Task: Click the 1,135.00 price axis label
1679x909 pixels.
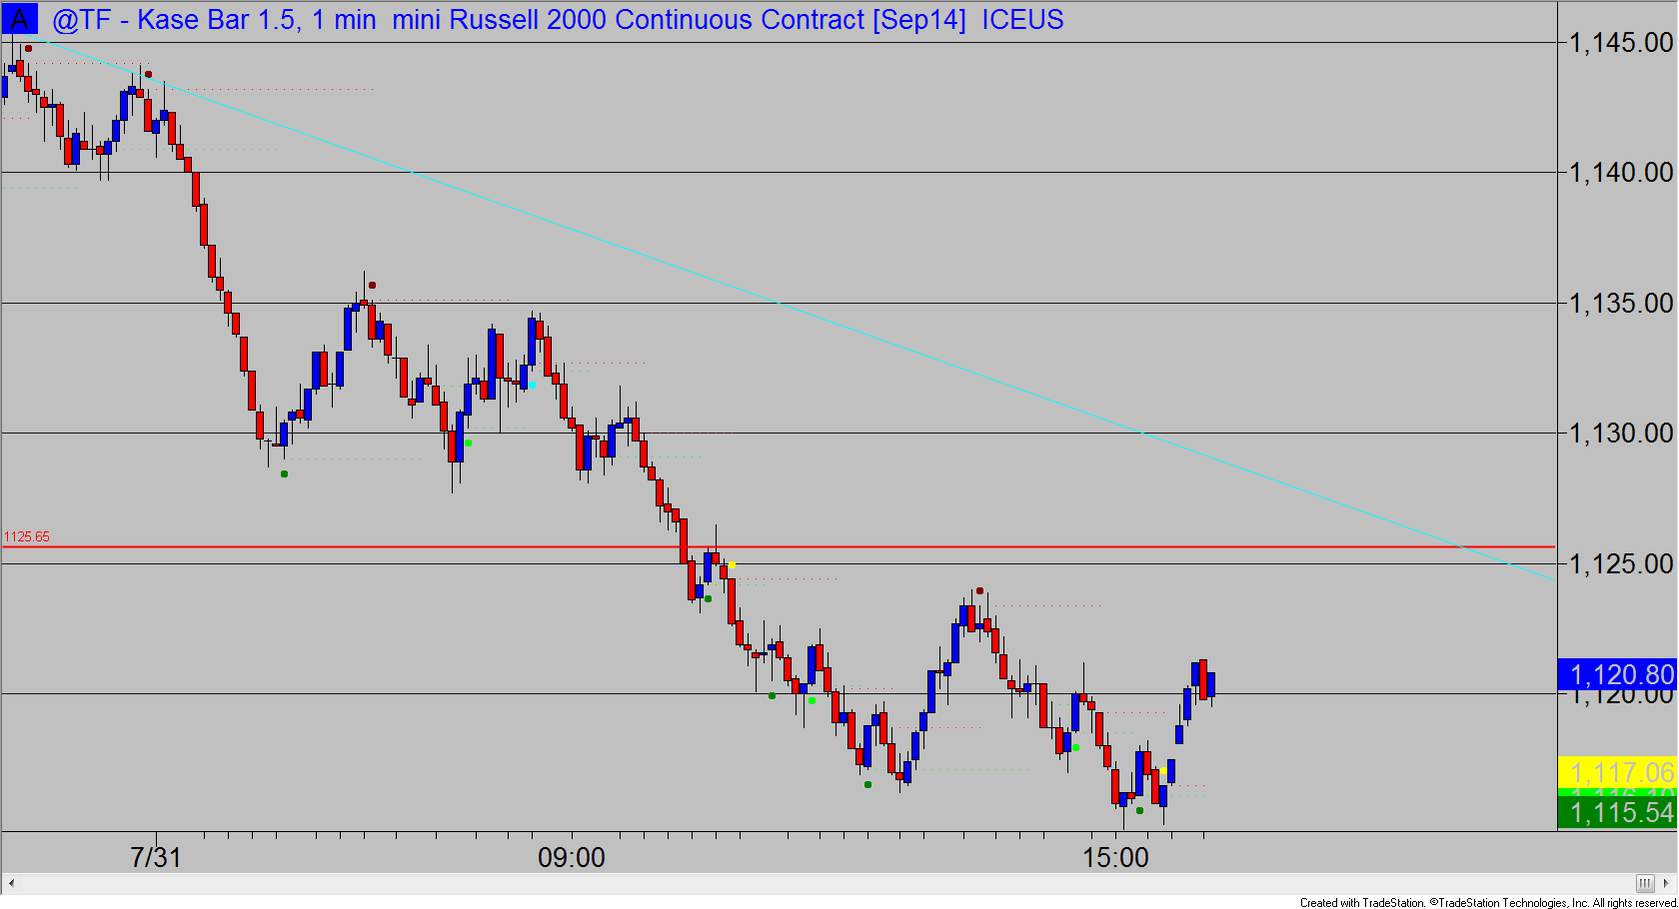Action: coord(1621,303)
